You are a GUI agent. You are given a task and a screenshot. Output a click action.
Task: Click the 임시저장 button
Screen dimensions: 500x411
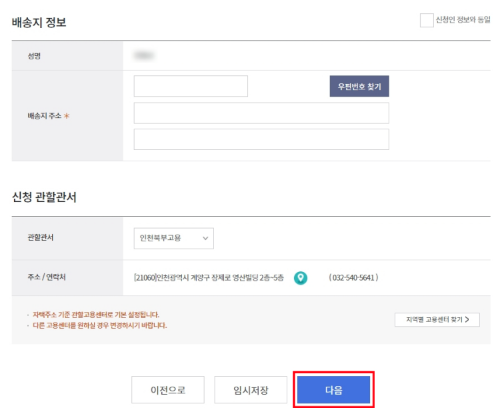tap(251, 390)
